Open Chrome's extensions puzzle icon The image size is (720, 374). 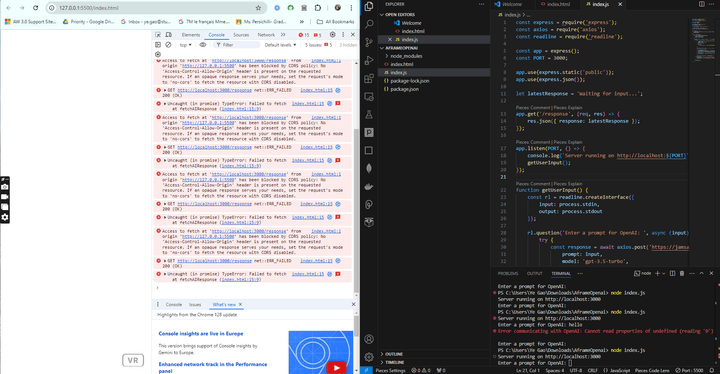pos(318,8)
